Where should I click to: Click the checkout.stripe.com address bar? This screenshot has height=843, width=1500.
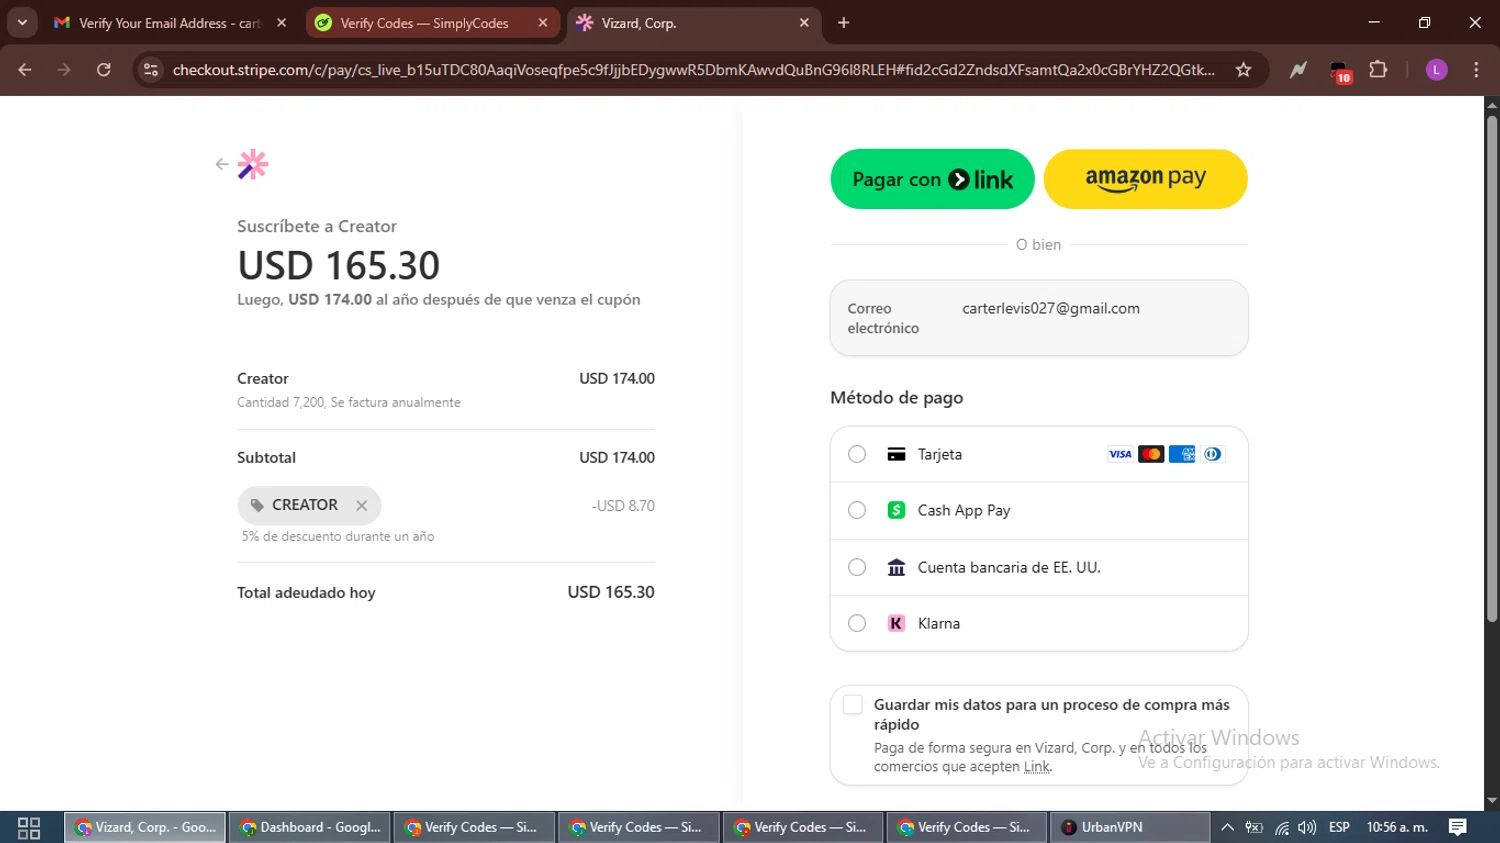pyautogui.click(x=693, y=70)
